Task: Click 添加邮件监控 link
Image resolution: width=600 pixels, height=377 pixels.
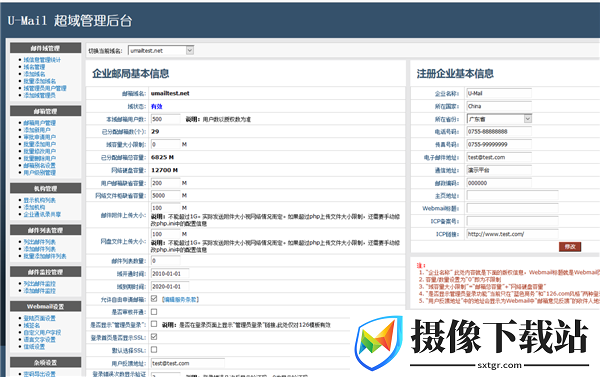Action: pyautogui.click(x=39, y=291)
